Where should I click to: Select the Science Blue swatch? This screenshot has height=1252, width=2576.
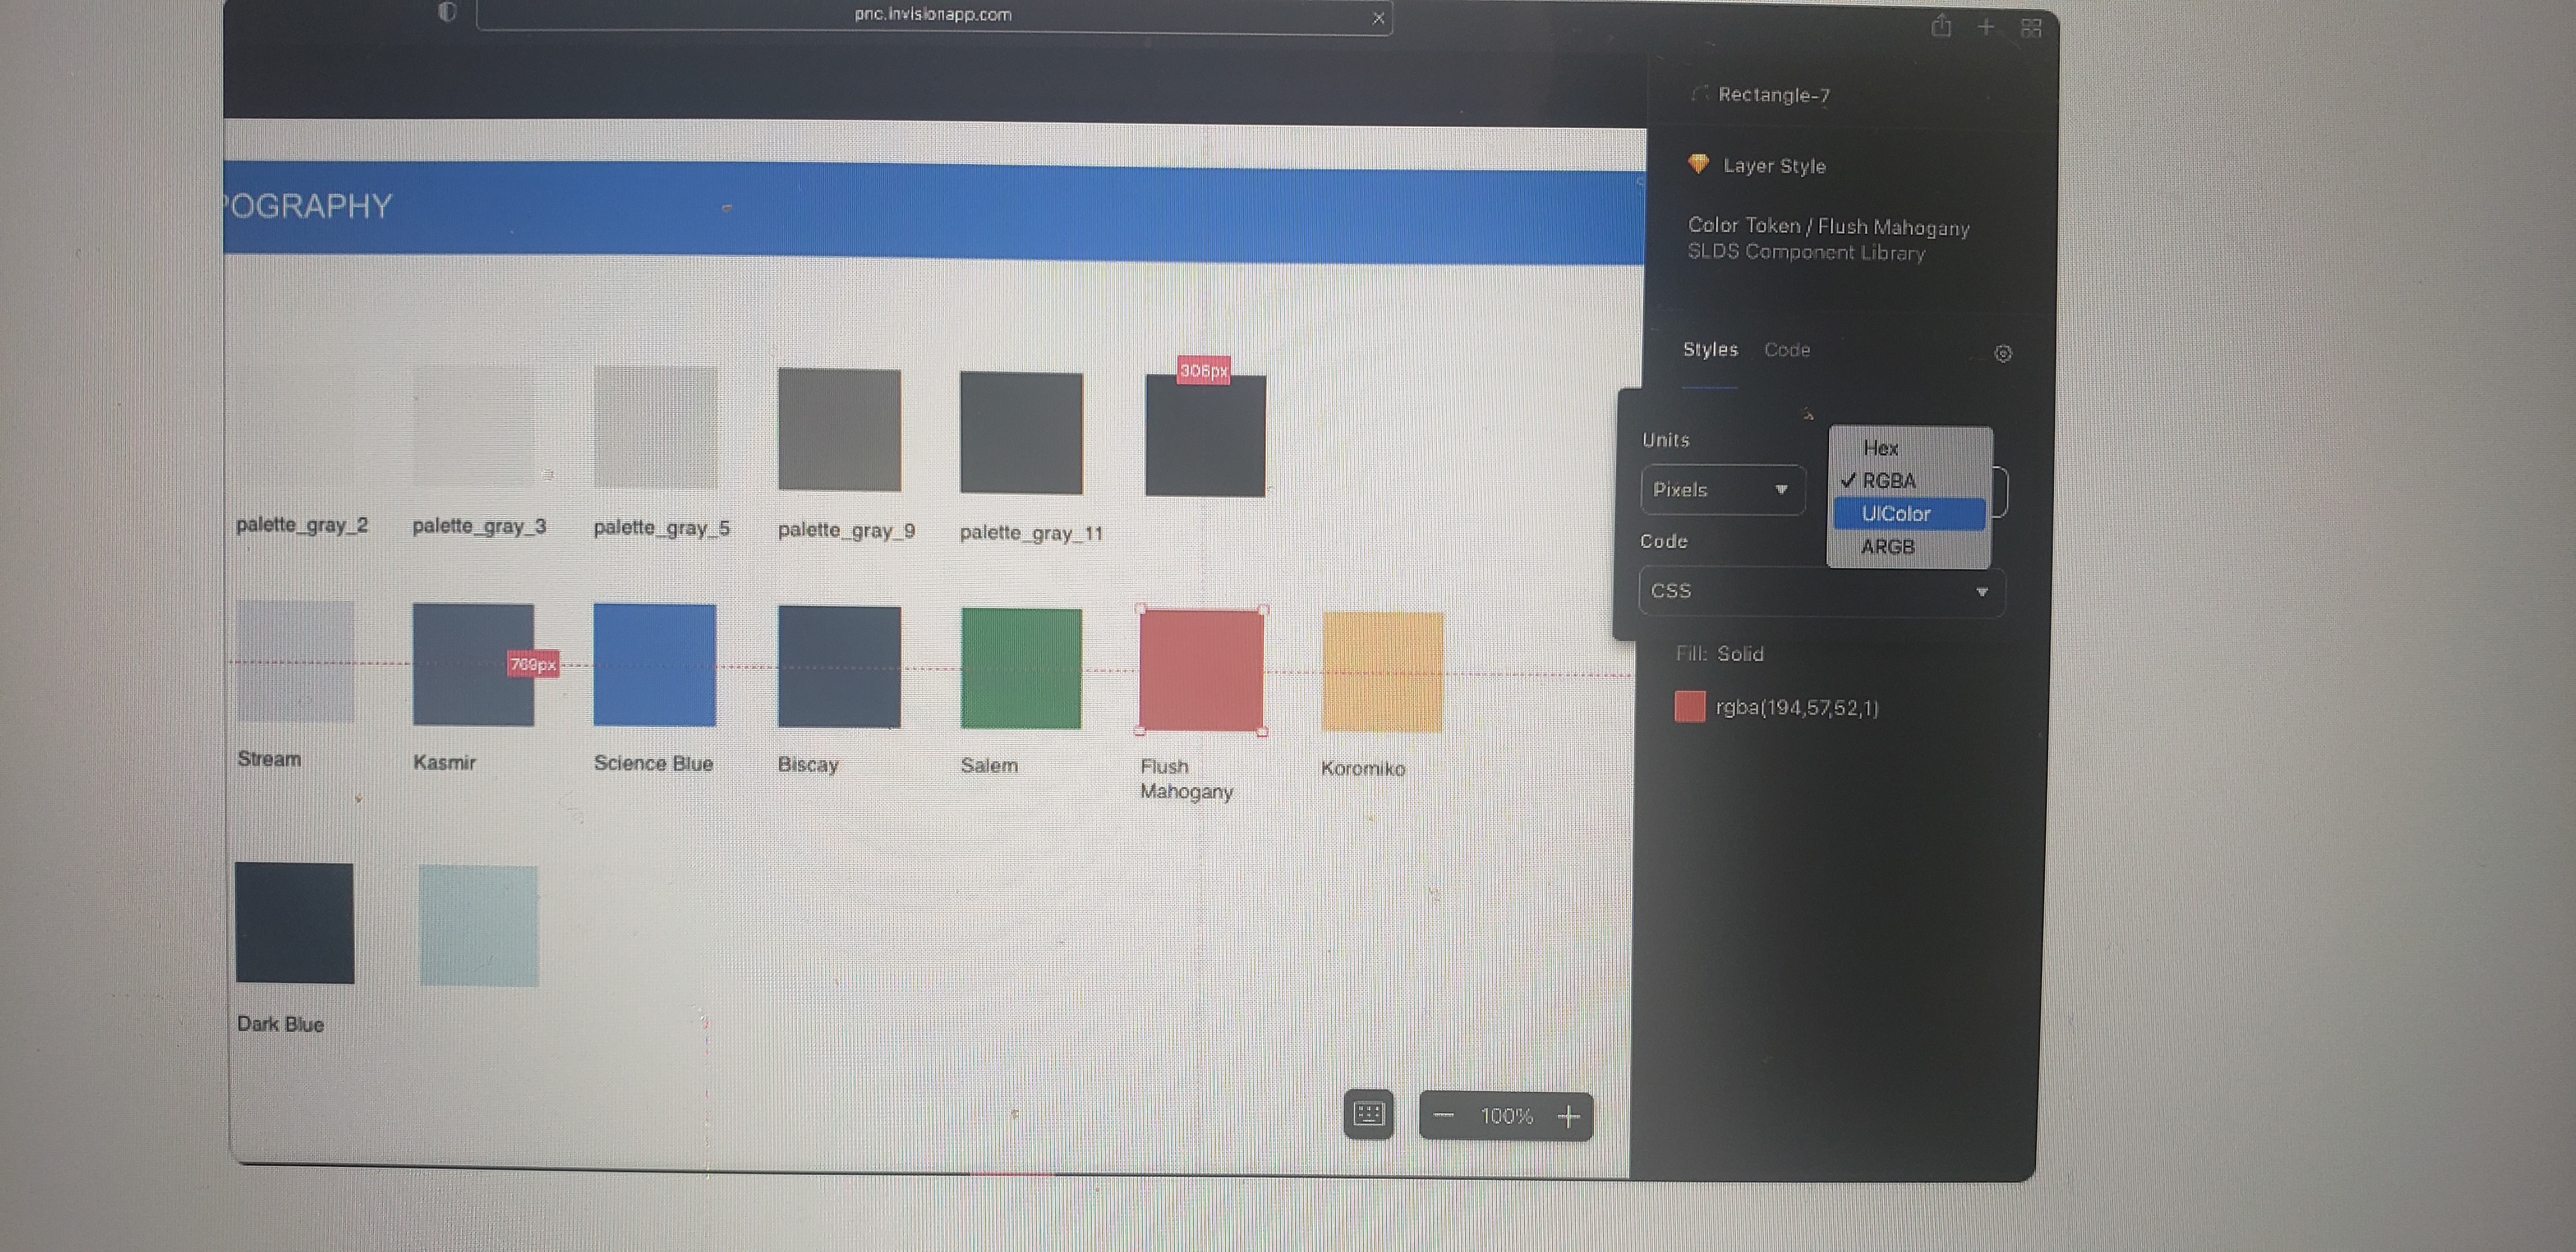(655, 665)
